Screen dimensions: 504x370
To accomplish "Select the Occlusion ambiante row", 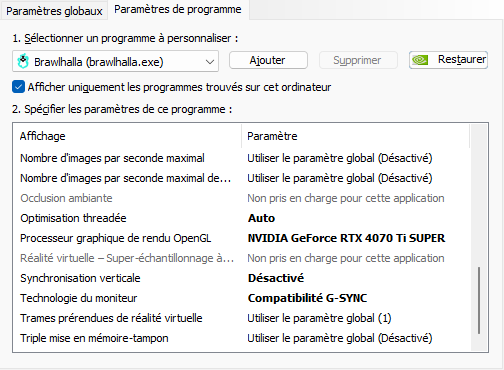I will point(242,198).
